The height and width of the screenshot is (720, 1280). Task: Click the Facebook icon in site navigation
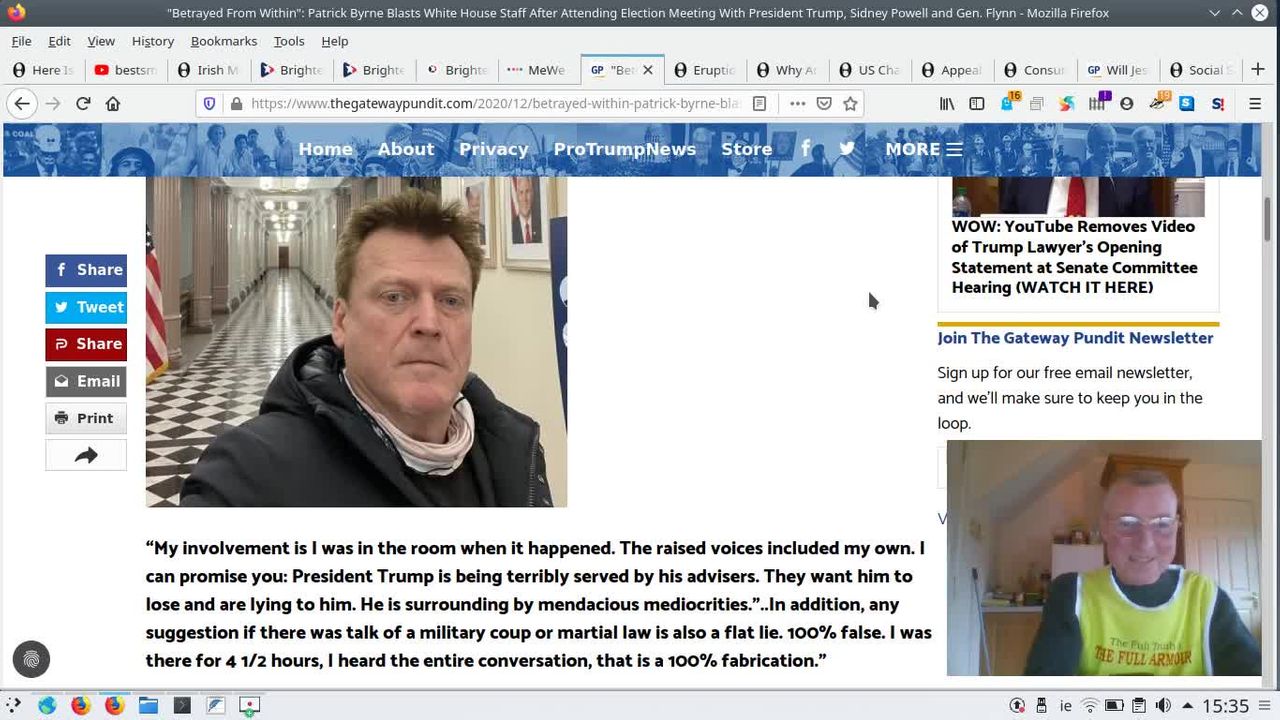click(806, 149)
